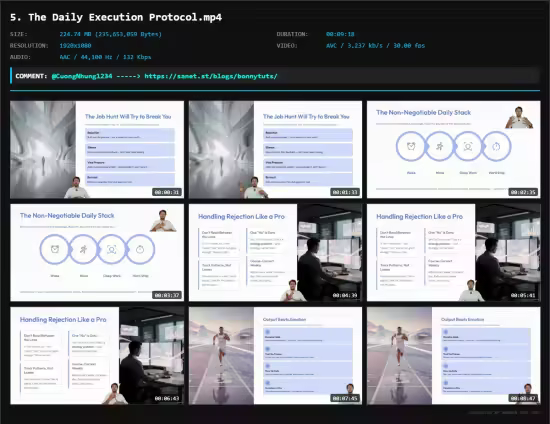Click stopwatch circle icon in 00:03:37 frame

point(140,249)
